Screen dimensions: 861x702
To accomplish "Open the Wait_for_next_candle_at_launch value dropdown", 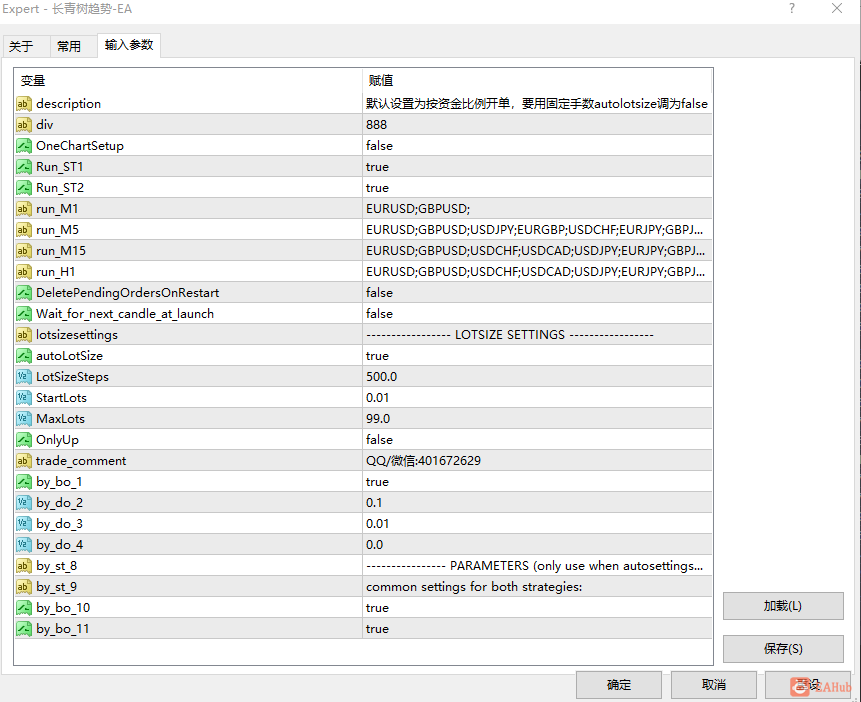I will tap(537, 314).
